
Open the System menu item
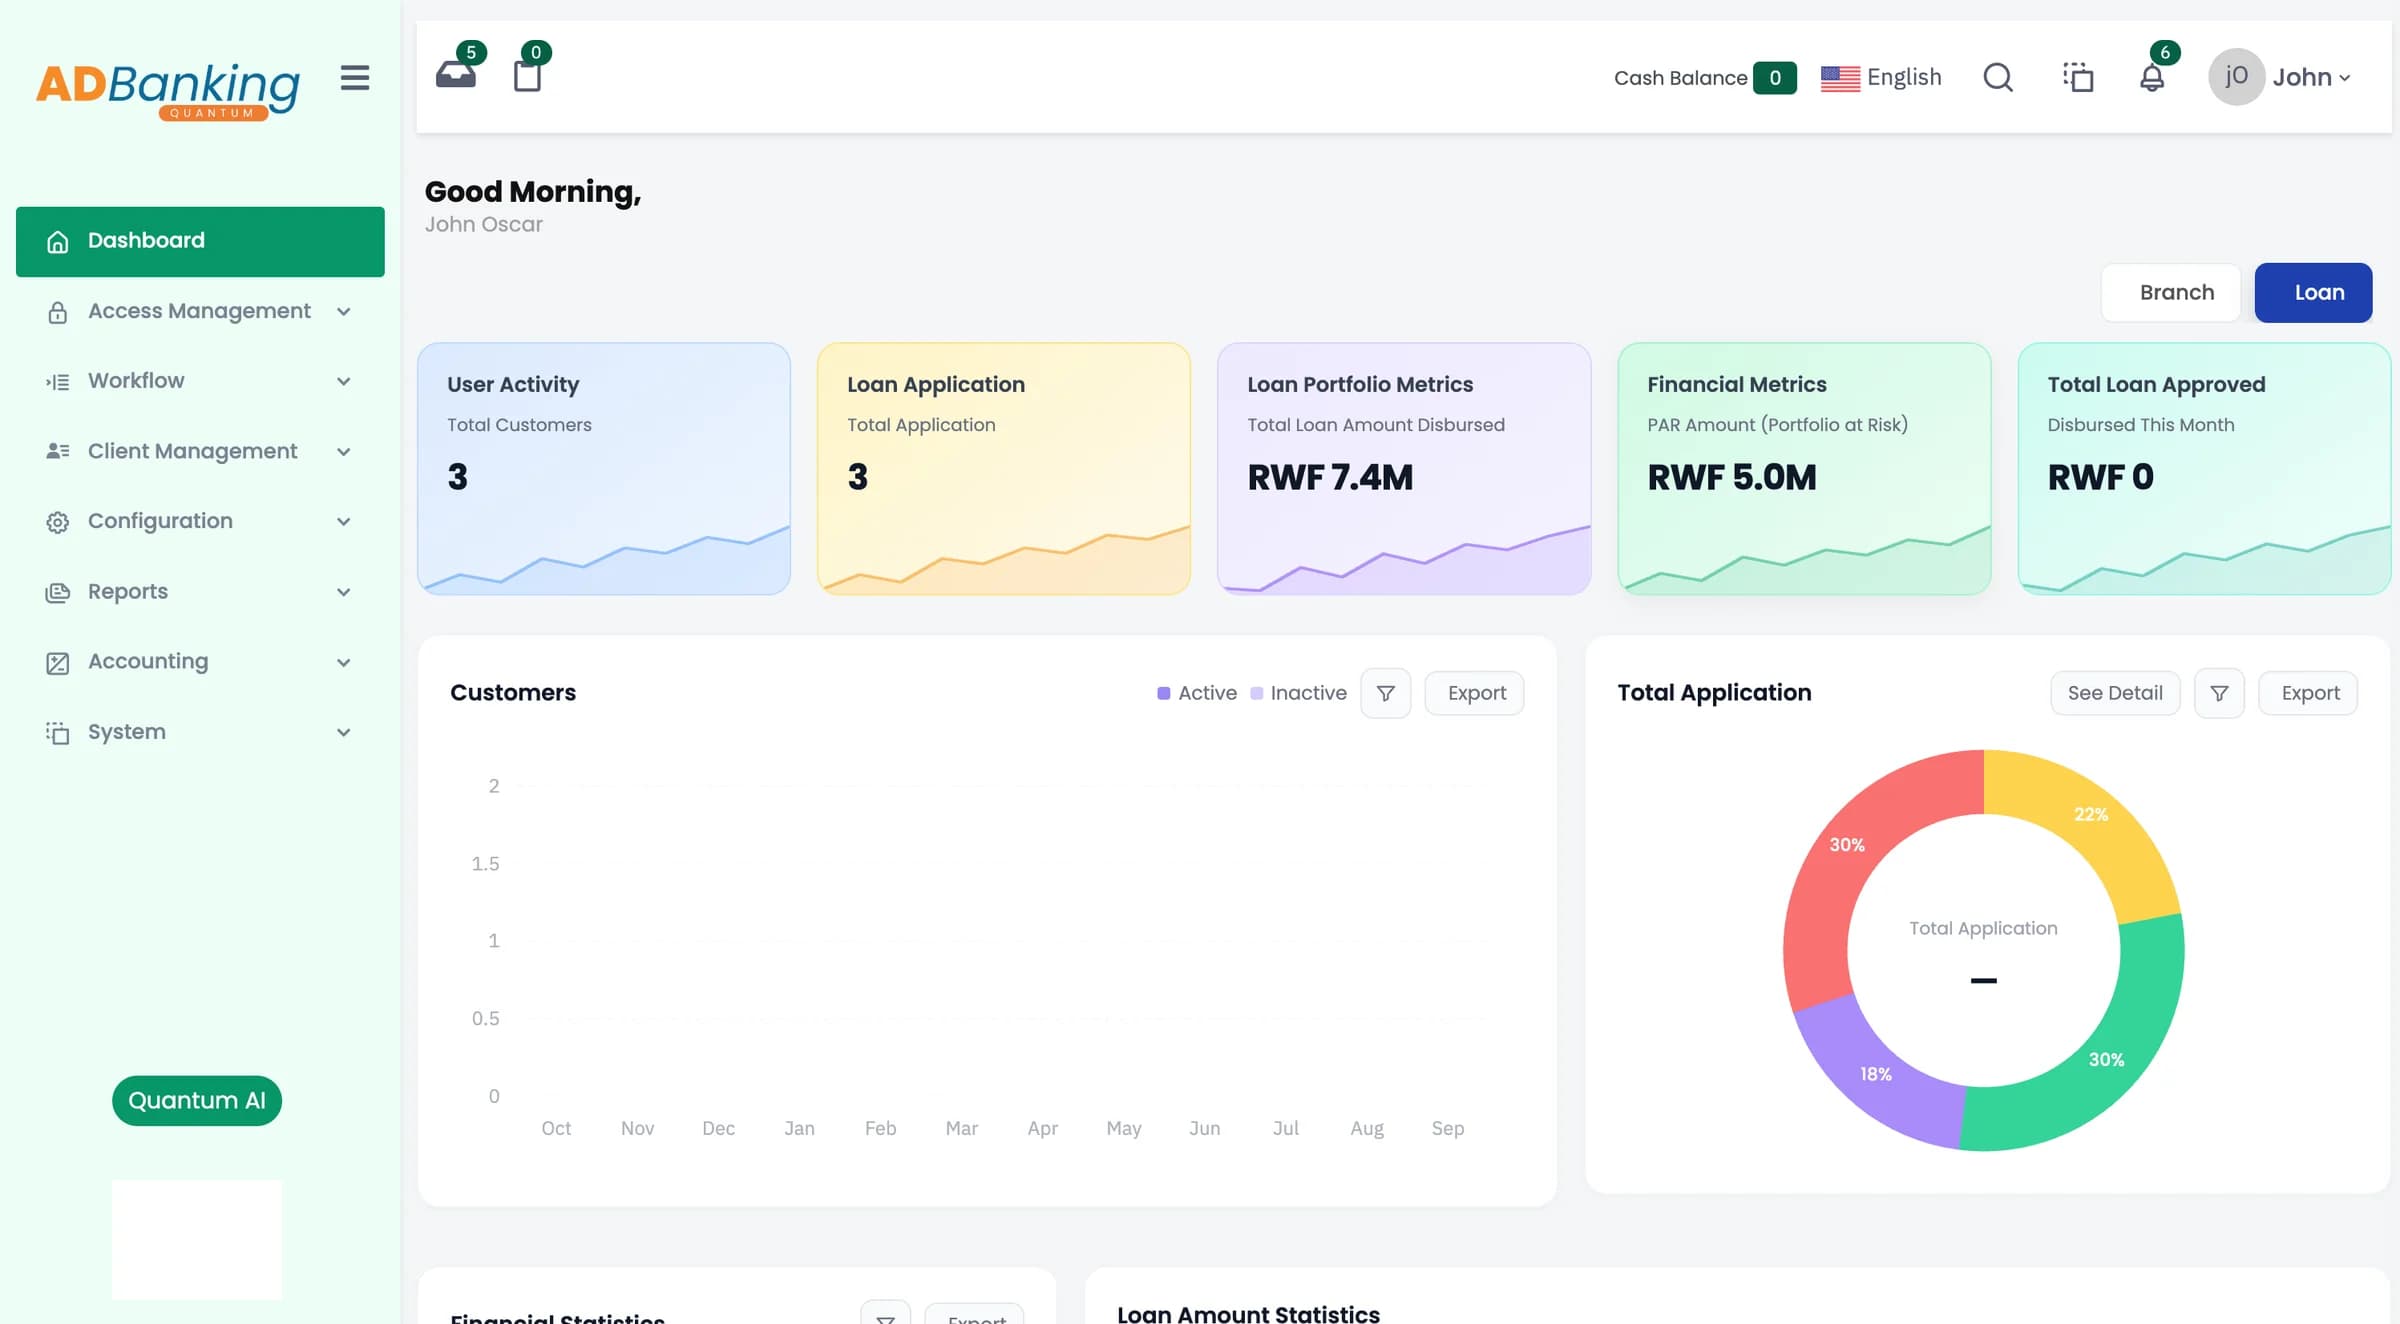200,733
